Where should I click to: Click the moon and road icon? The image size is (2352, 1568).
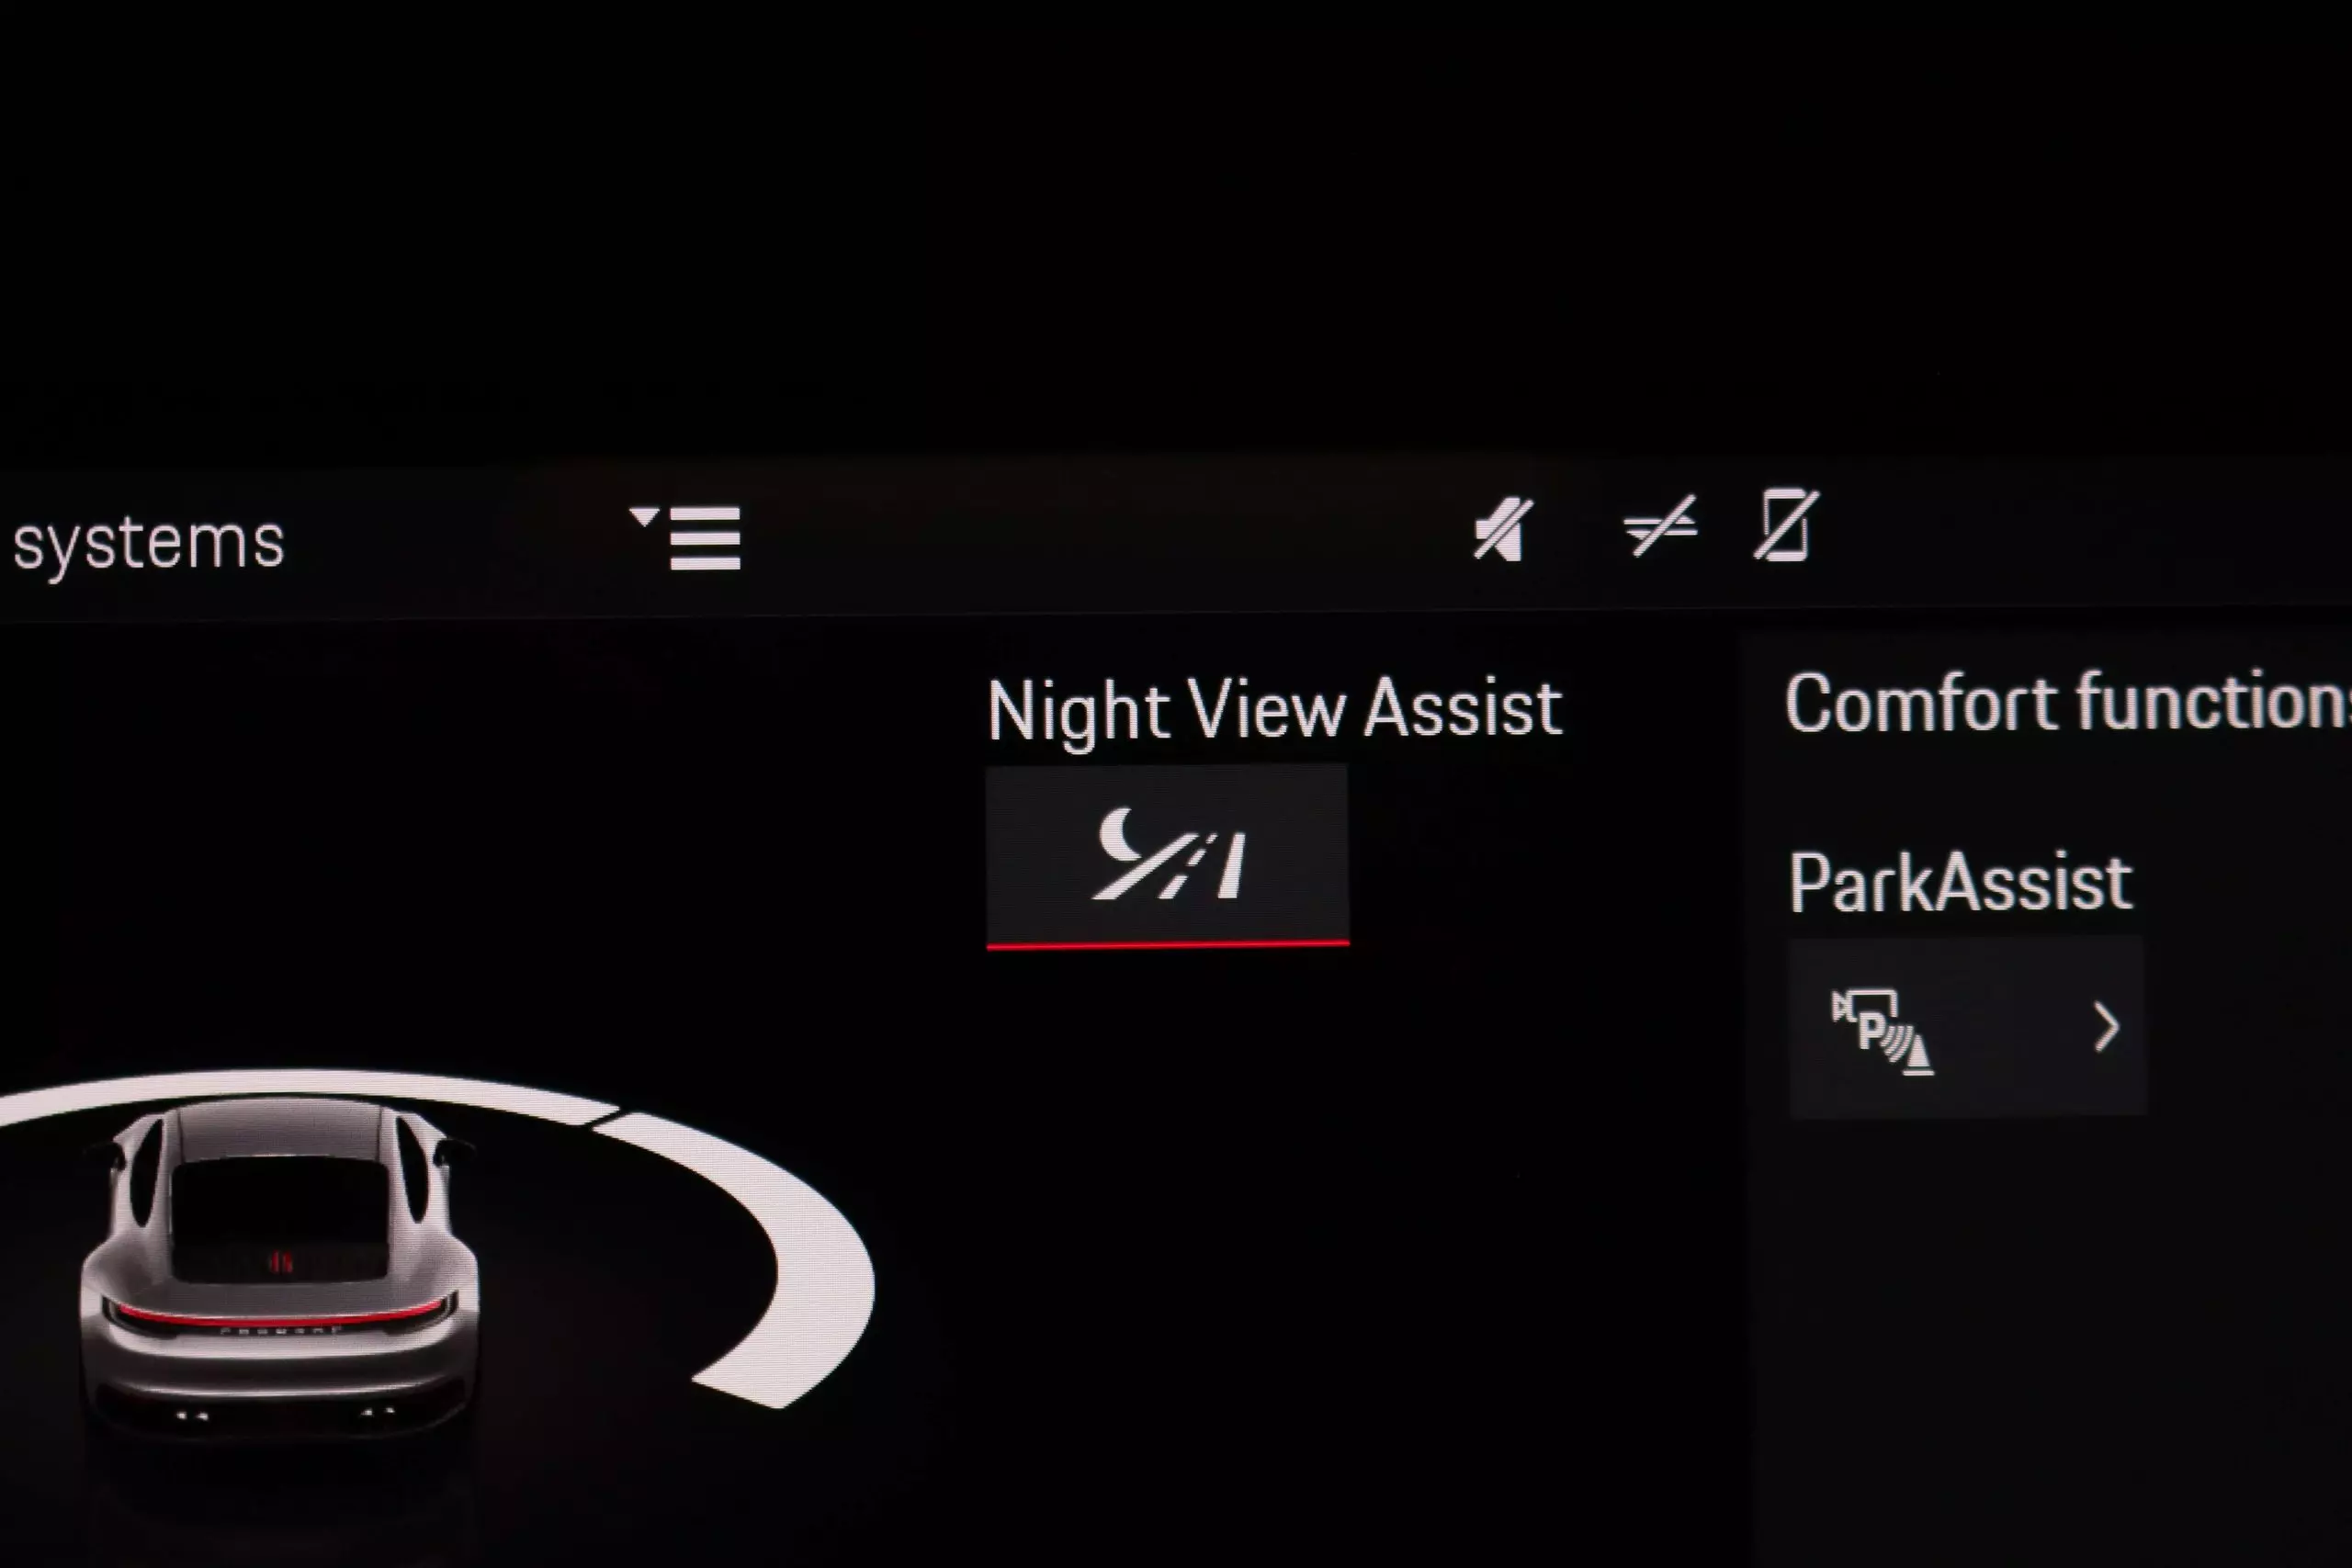pyautogui.click(x=1169, y=854)
